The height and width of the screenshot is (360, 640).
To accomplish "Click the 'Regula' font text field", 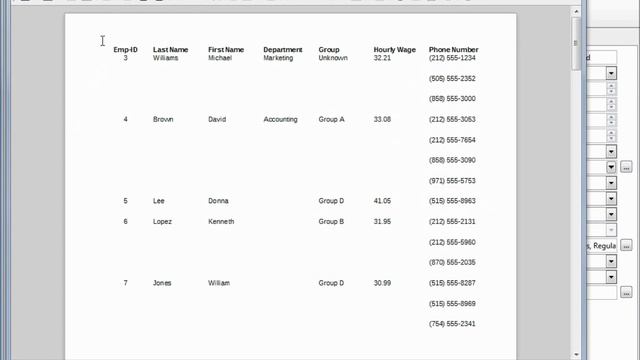I will [x=601, y=246].
